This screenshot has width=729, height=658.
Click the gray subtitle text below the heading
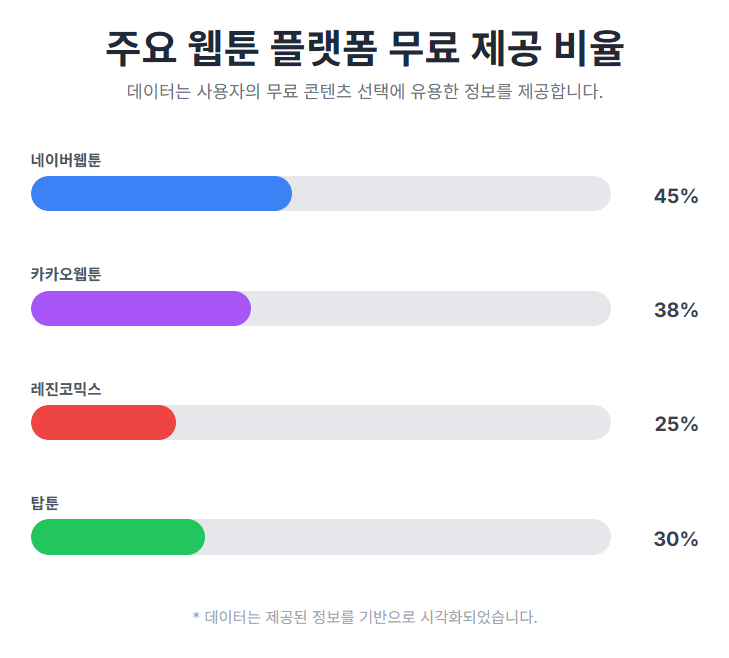pos(365,92)
